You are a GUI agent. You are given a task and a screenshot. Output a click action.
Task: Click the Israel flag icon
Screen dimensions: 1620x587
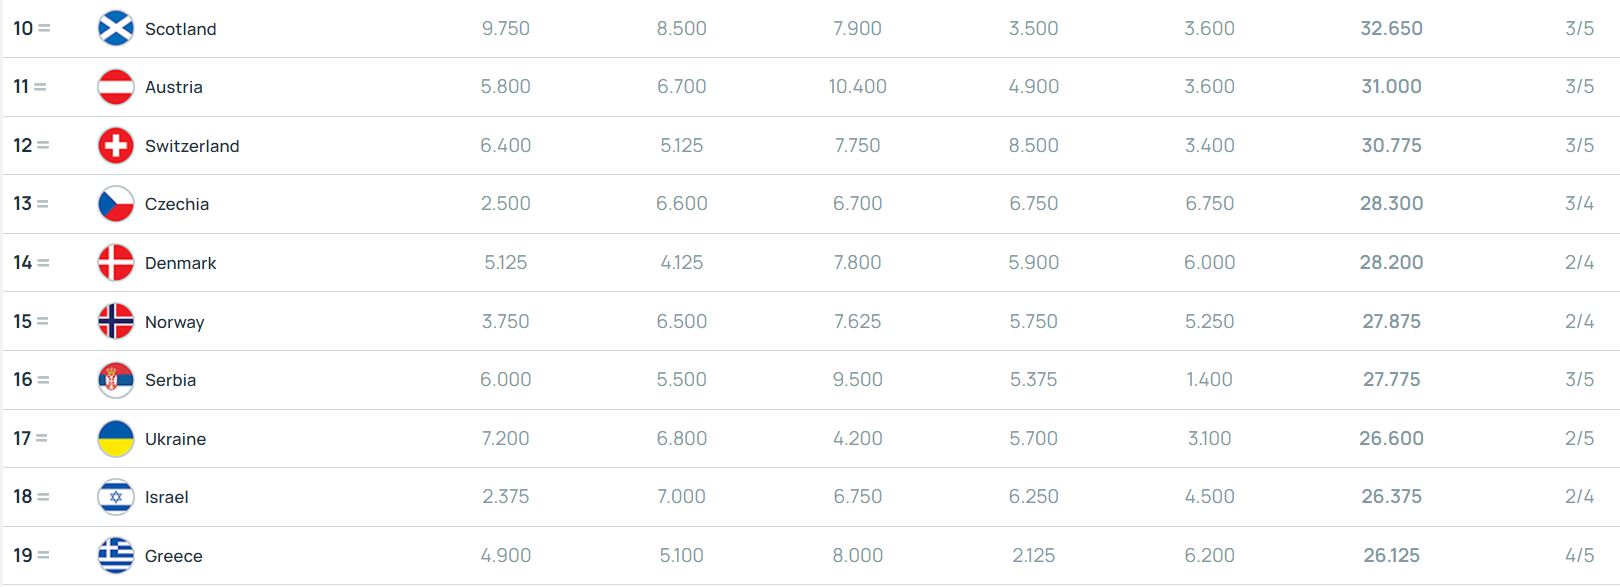(116, 497)
